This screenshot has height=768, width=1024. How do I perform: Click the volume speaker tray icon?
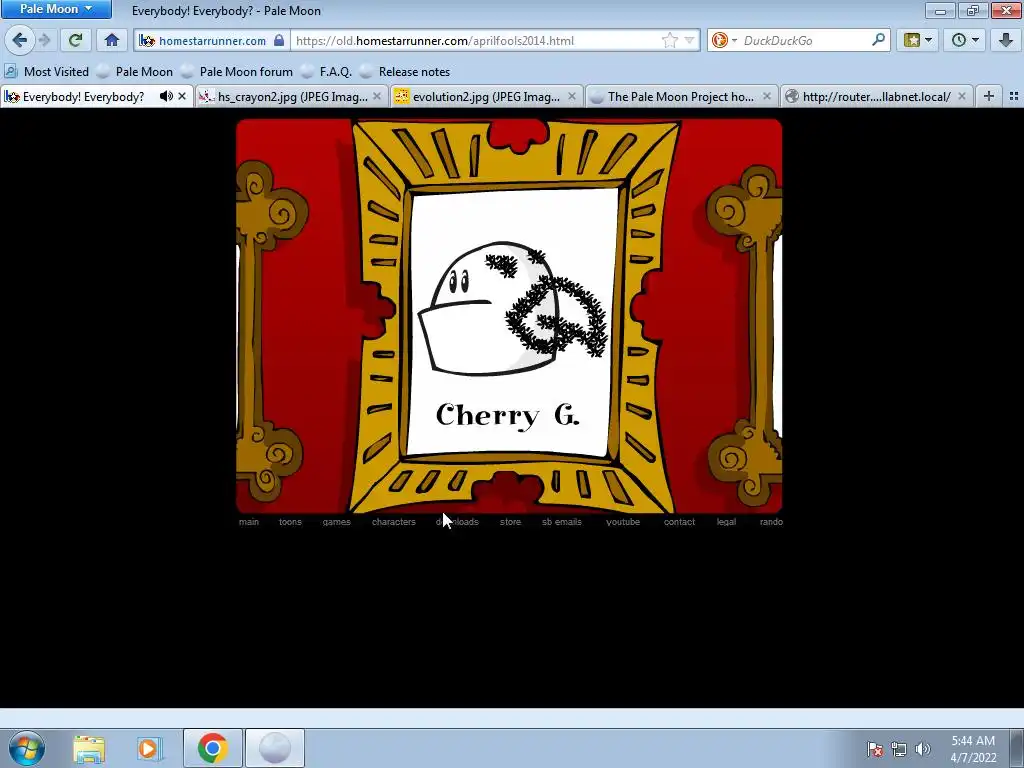click(922, 749)
